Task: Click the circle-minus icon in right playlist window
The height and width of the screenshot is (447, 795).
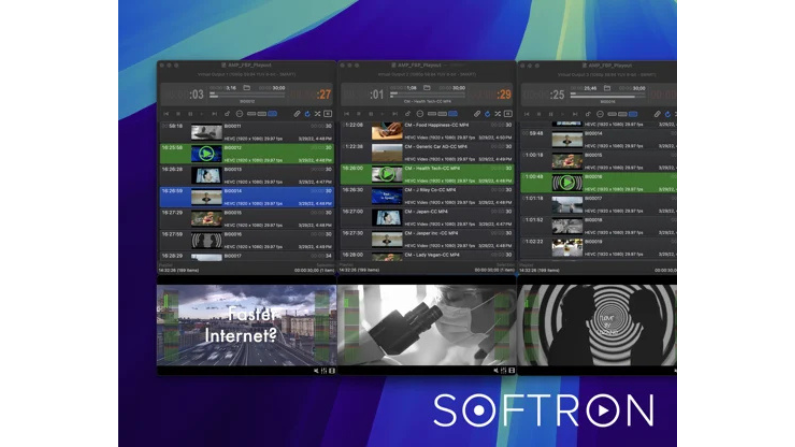Action: [x=600, y=114]
